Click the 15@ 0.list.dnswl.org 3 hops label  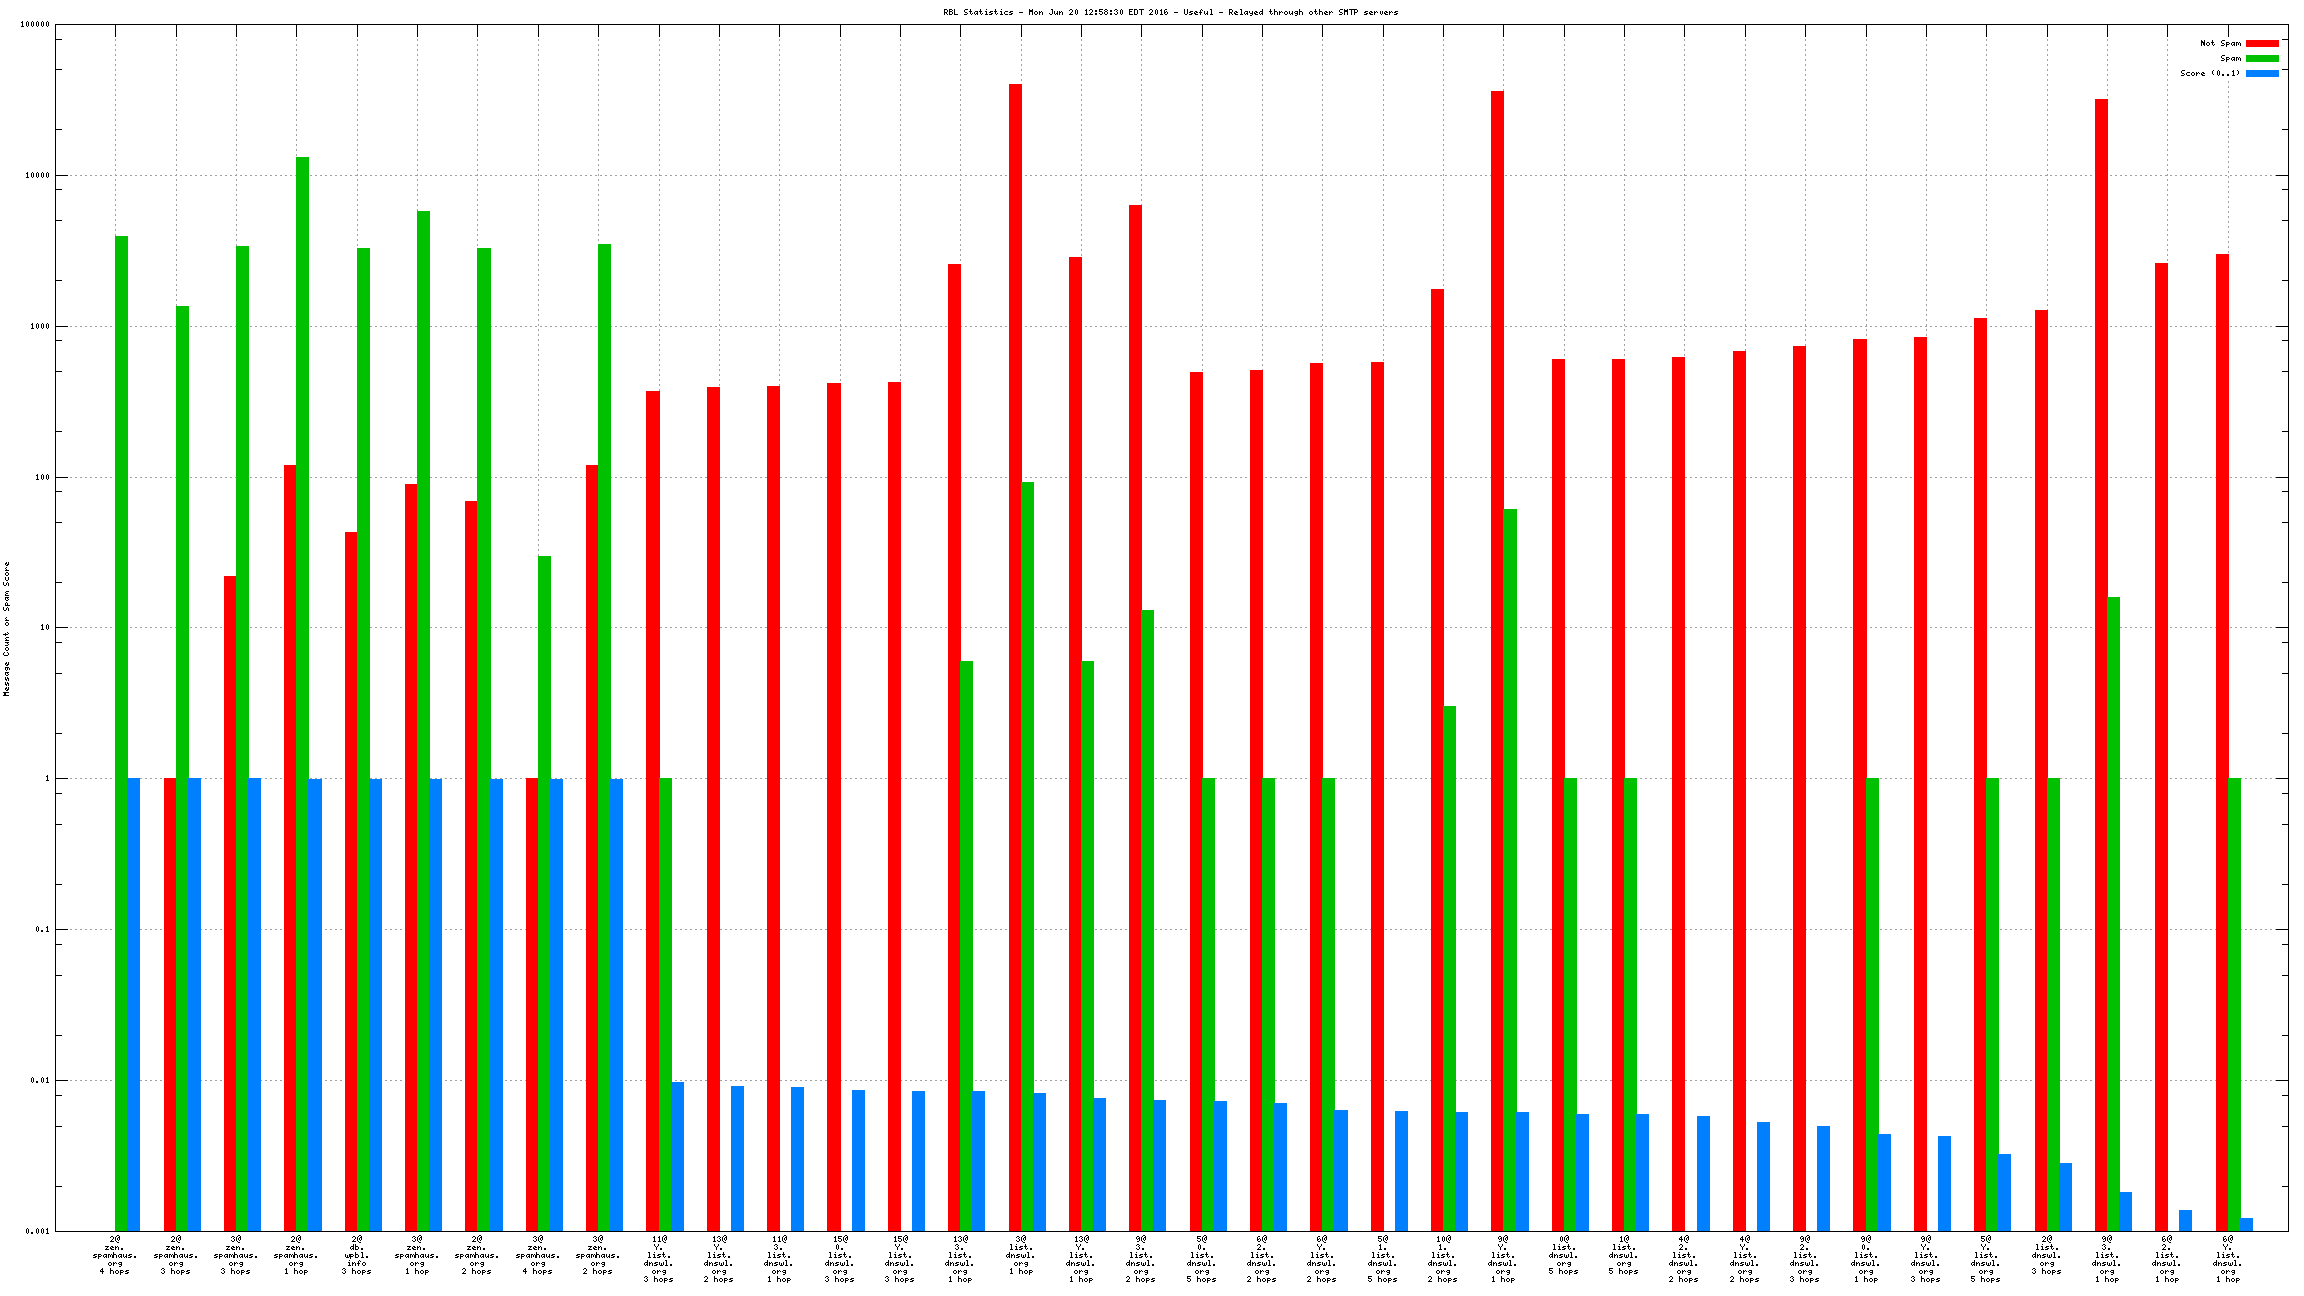tap(839, 1259)
